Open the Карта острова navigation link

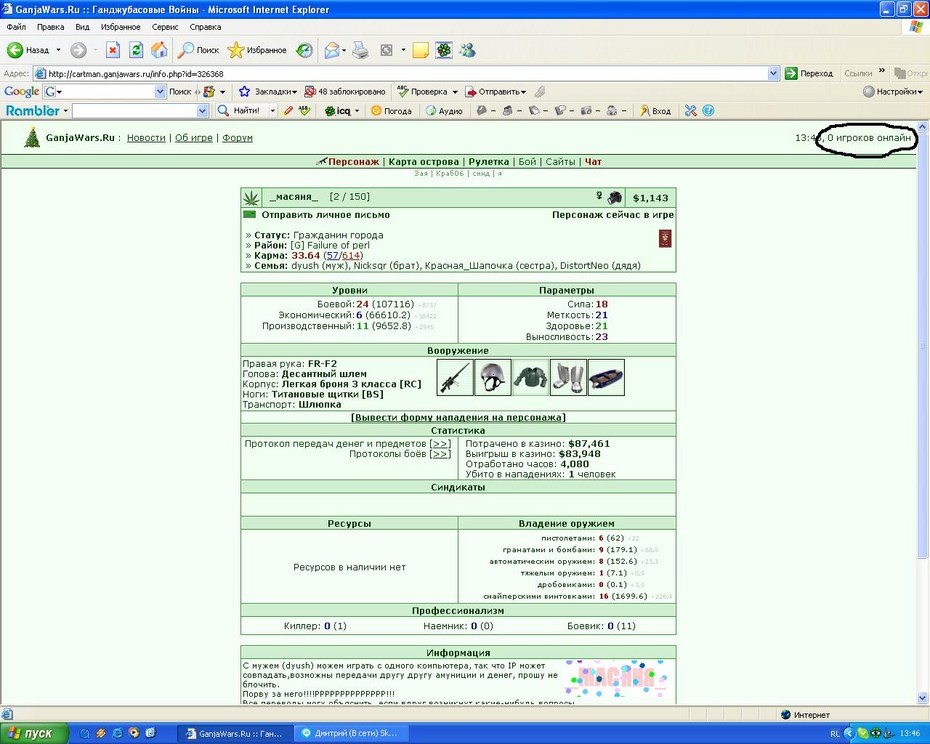click(x=423, y=161)
